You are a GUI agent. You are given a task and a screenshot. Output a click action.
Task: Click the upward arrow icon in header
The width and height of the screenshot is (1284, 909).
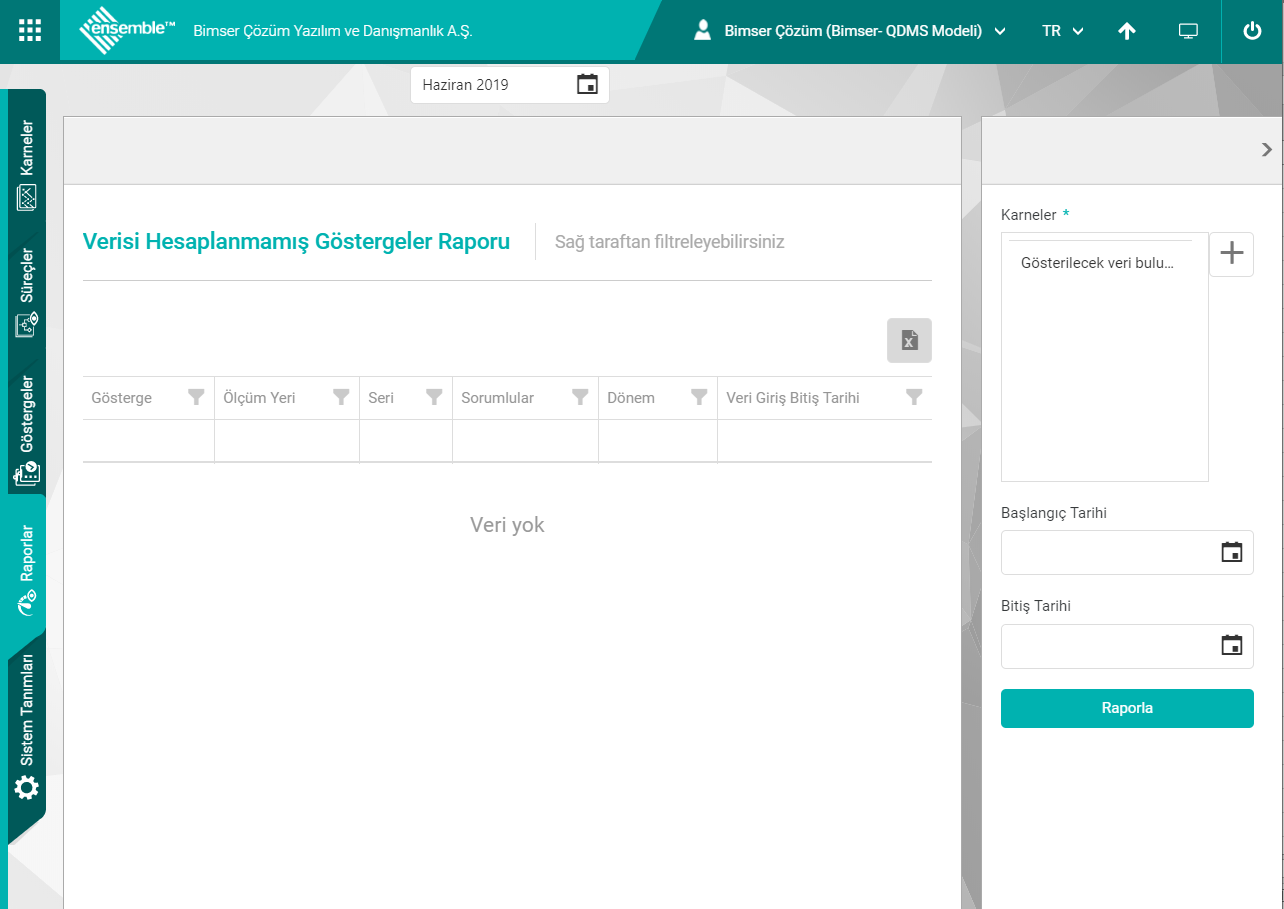[1127, 31]
